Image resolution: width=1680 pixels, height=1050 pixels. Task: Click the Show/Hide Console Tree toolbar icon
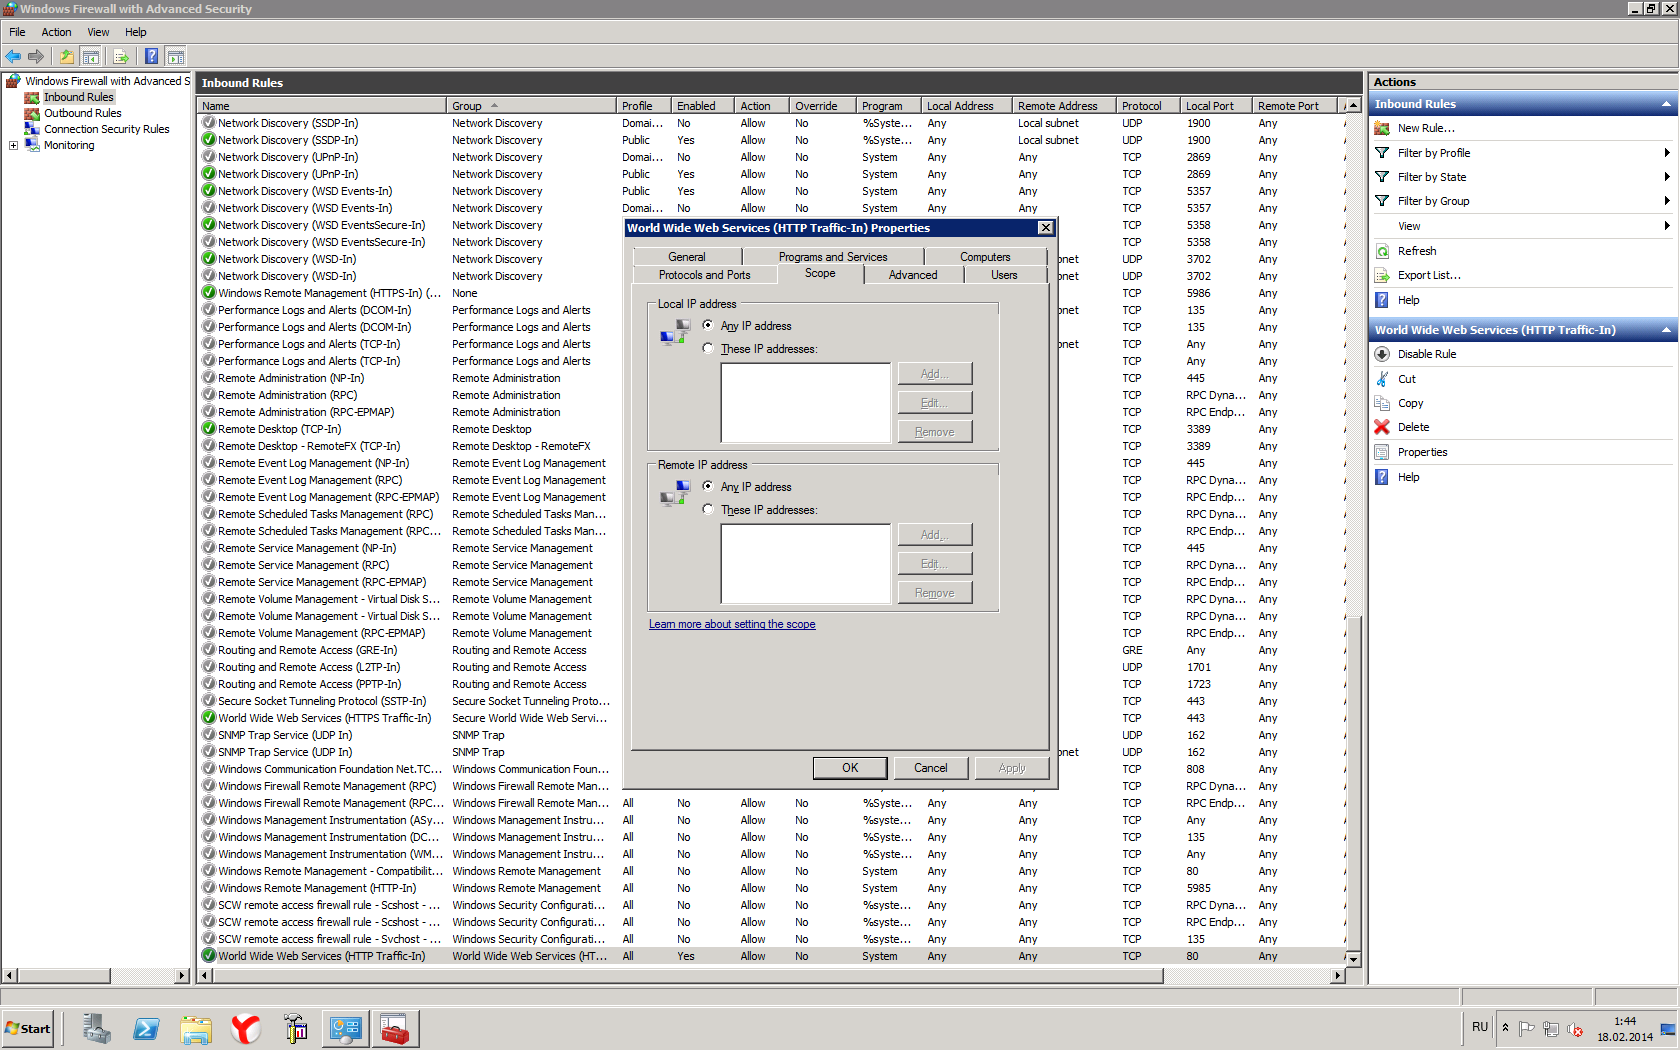tap(90, 56)
